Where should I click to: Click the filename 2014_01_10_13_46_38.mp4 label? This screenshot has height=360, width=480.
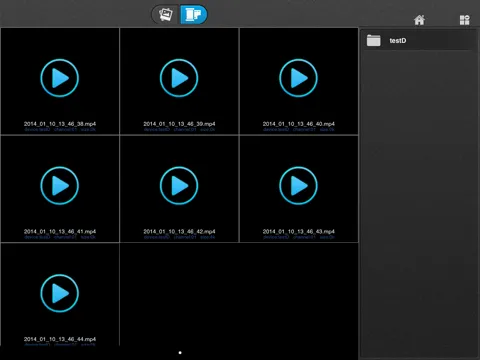(60, 124)
